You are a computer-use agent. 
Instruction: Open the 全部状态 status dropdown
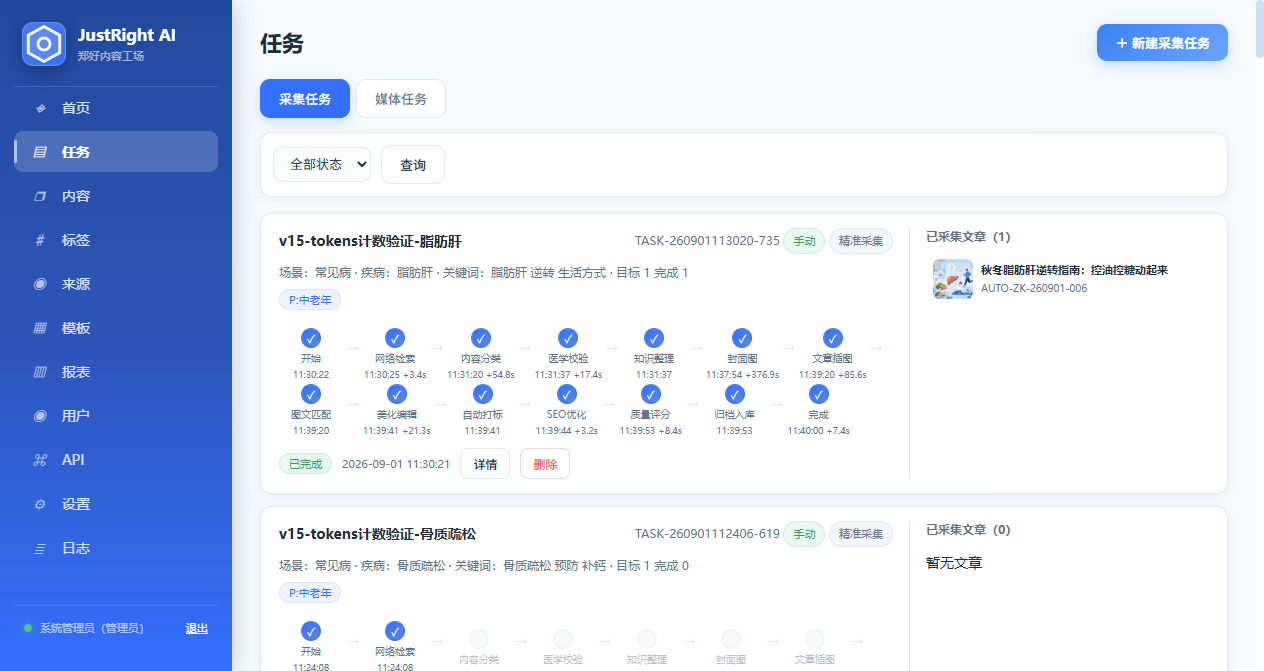coord(322,164)
